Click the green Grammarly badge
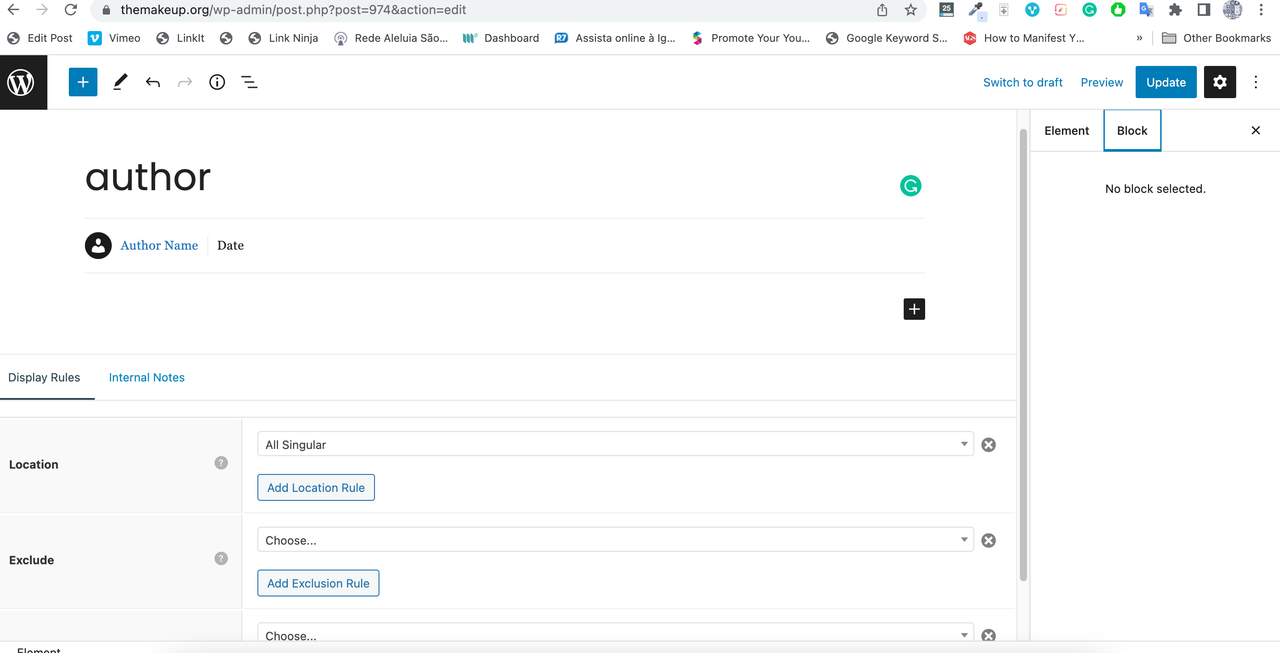 coord(910,186)
